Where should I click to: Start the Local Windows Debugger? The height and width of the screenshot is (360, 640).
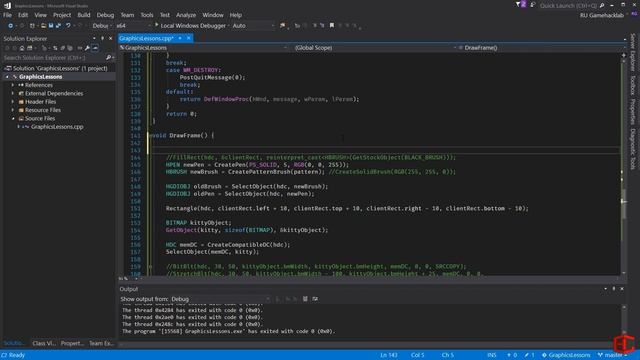(x=191, y=26)
